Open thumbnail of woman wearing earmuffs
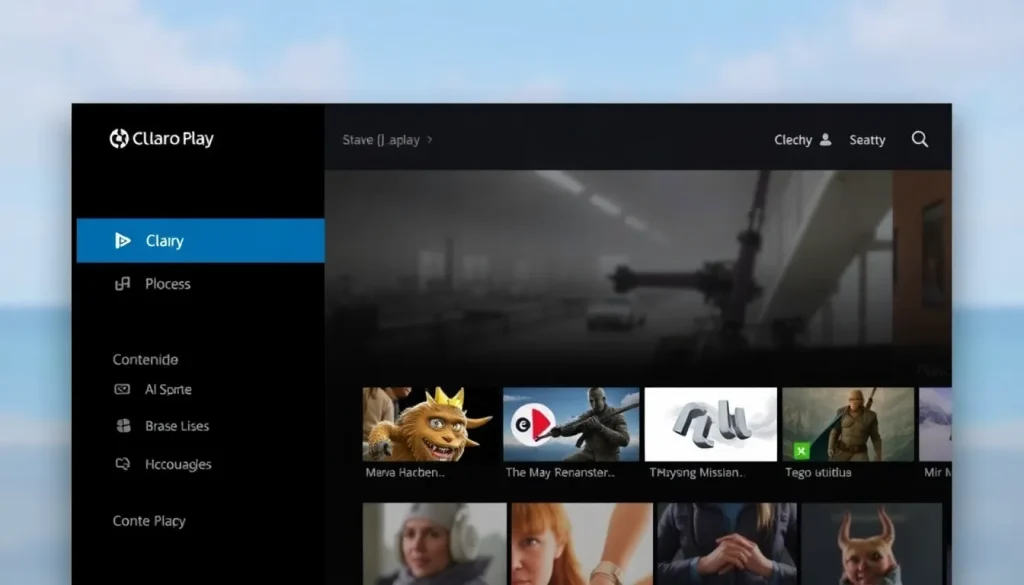 coord(434,544)
